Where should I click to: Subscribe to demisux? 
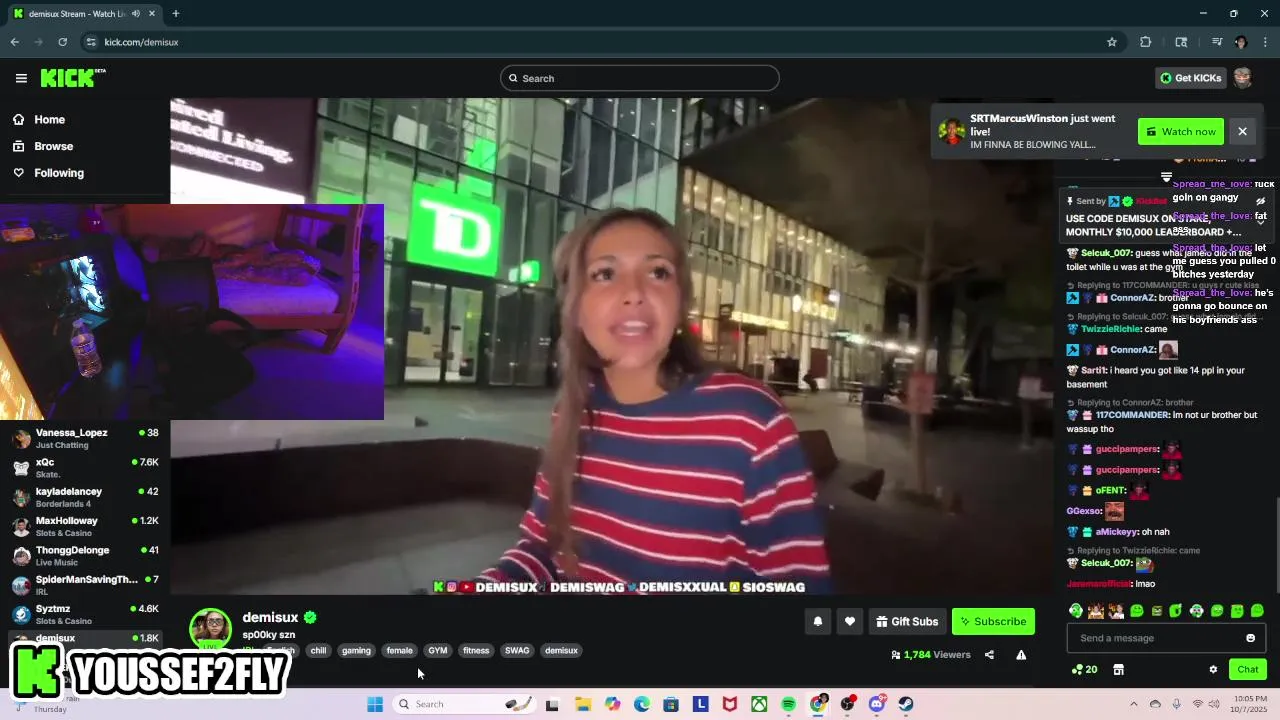993,621
